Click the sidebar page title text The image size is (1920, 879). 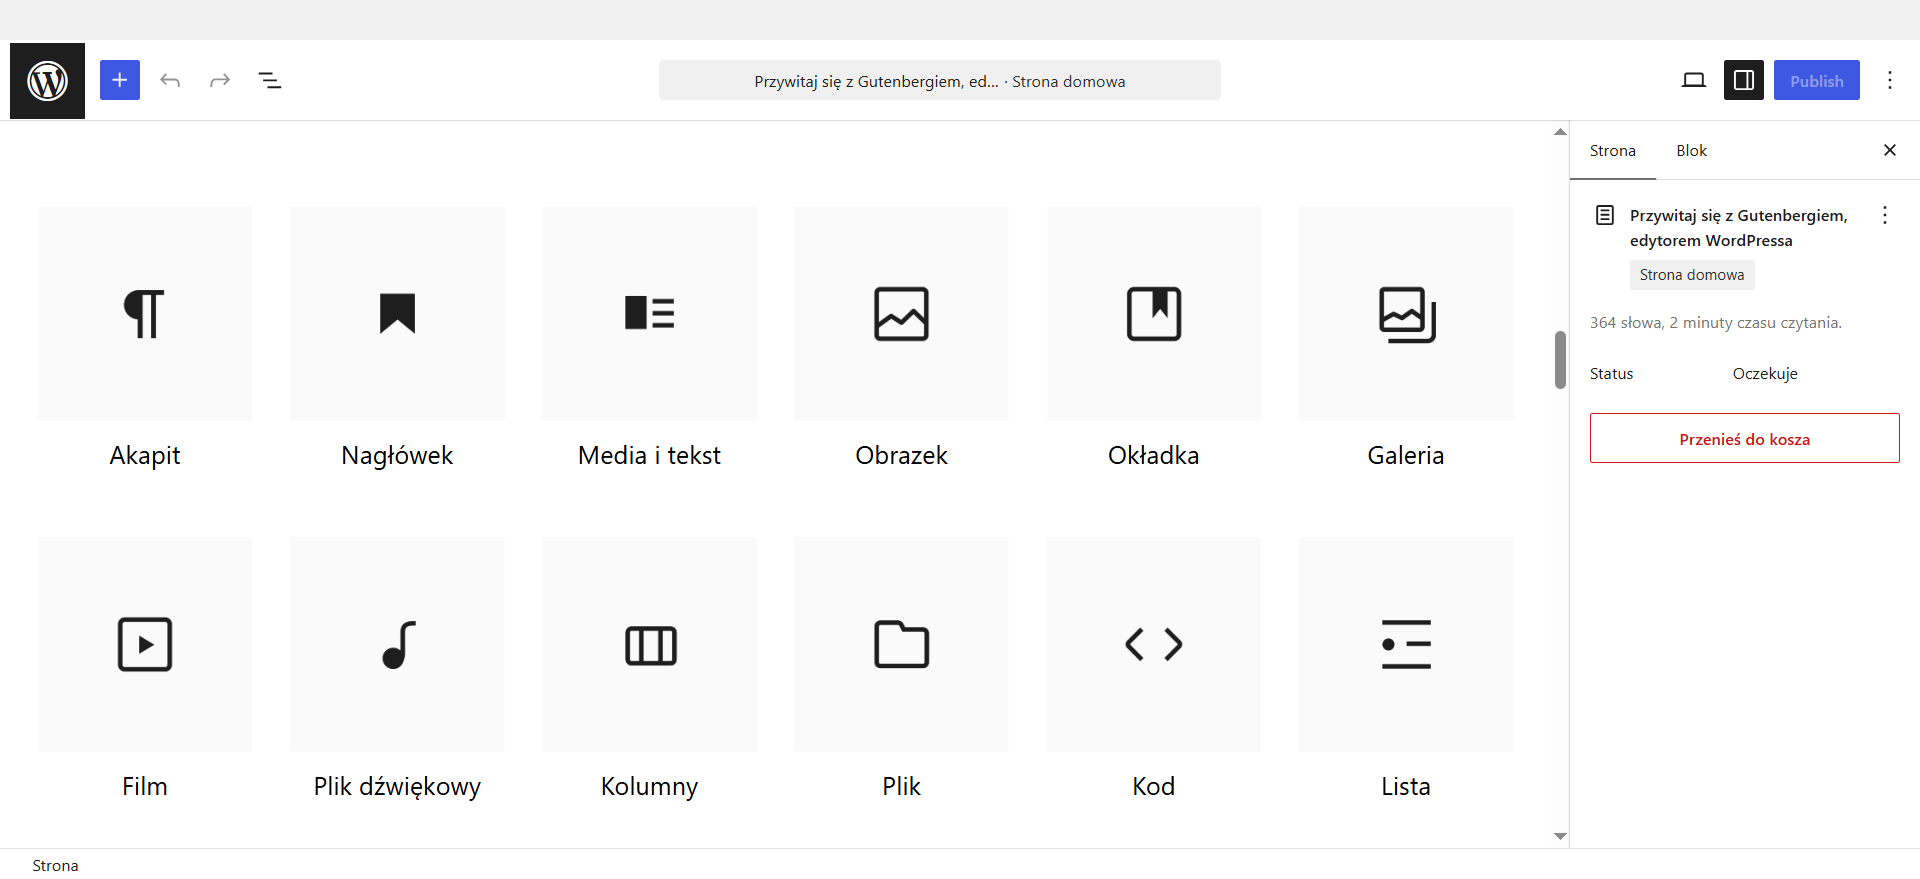[1739, 228]
